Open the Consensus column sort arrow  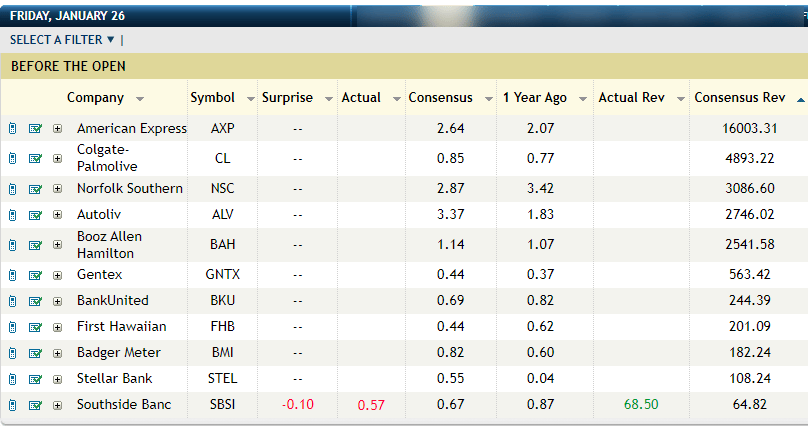[x=489, y=99]
